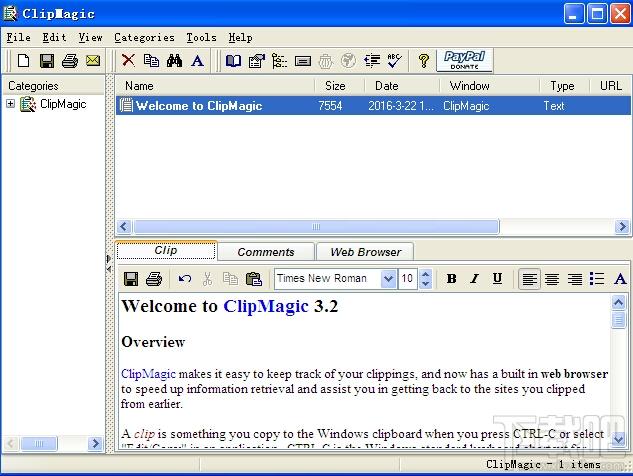Click the Print icon in main toolbar
The width and height of the screenshot is (633, 476).
click(70, 61)
